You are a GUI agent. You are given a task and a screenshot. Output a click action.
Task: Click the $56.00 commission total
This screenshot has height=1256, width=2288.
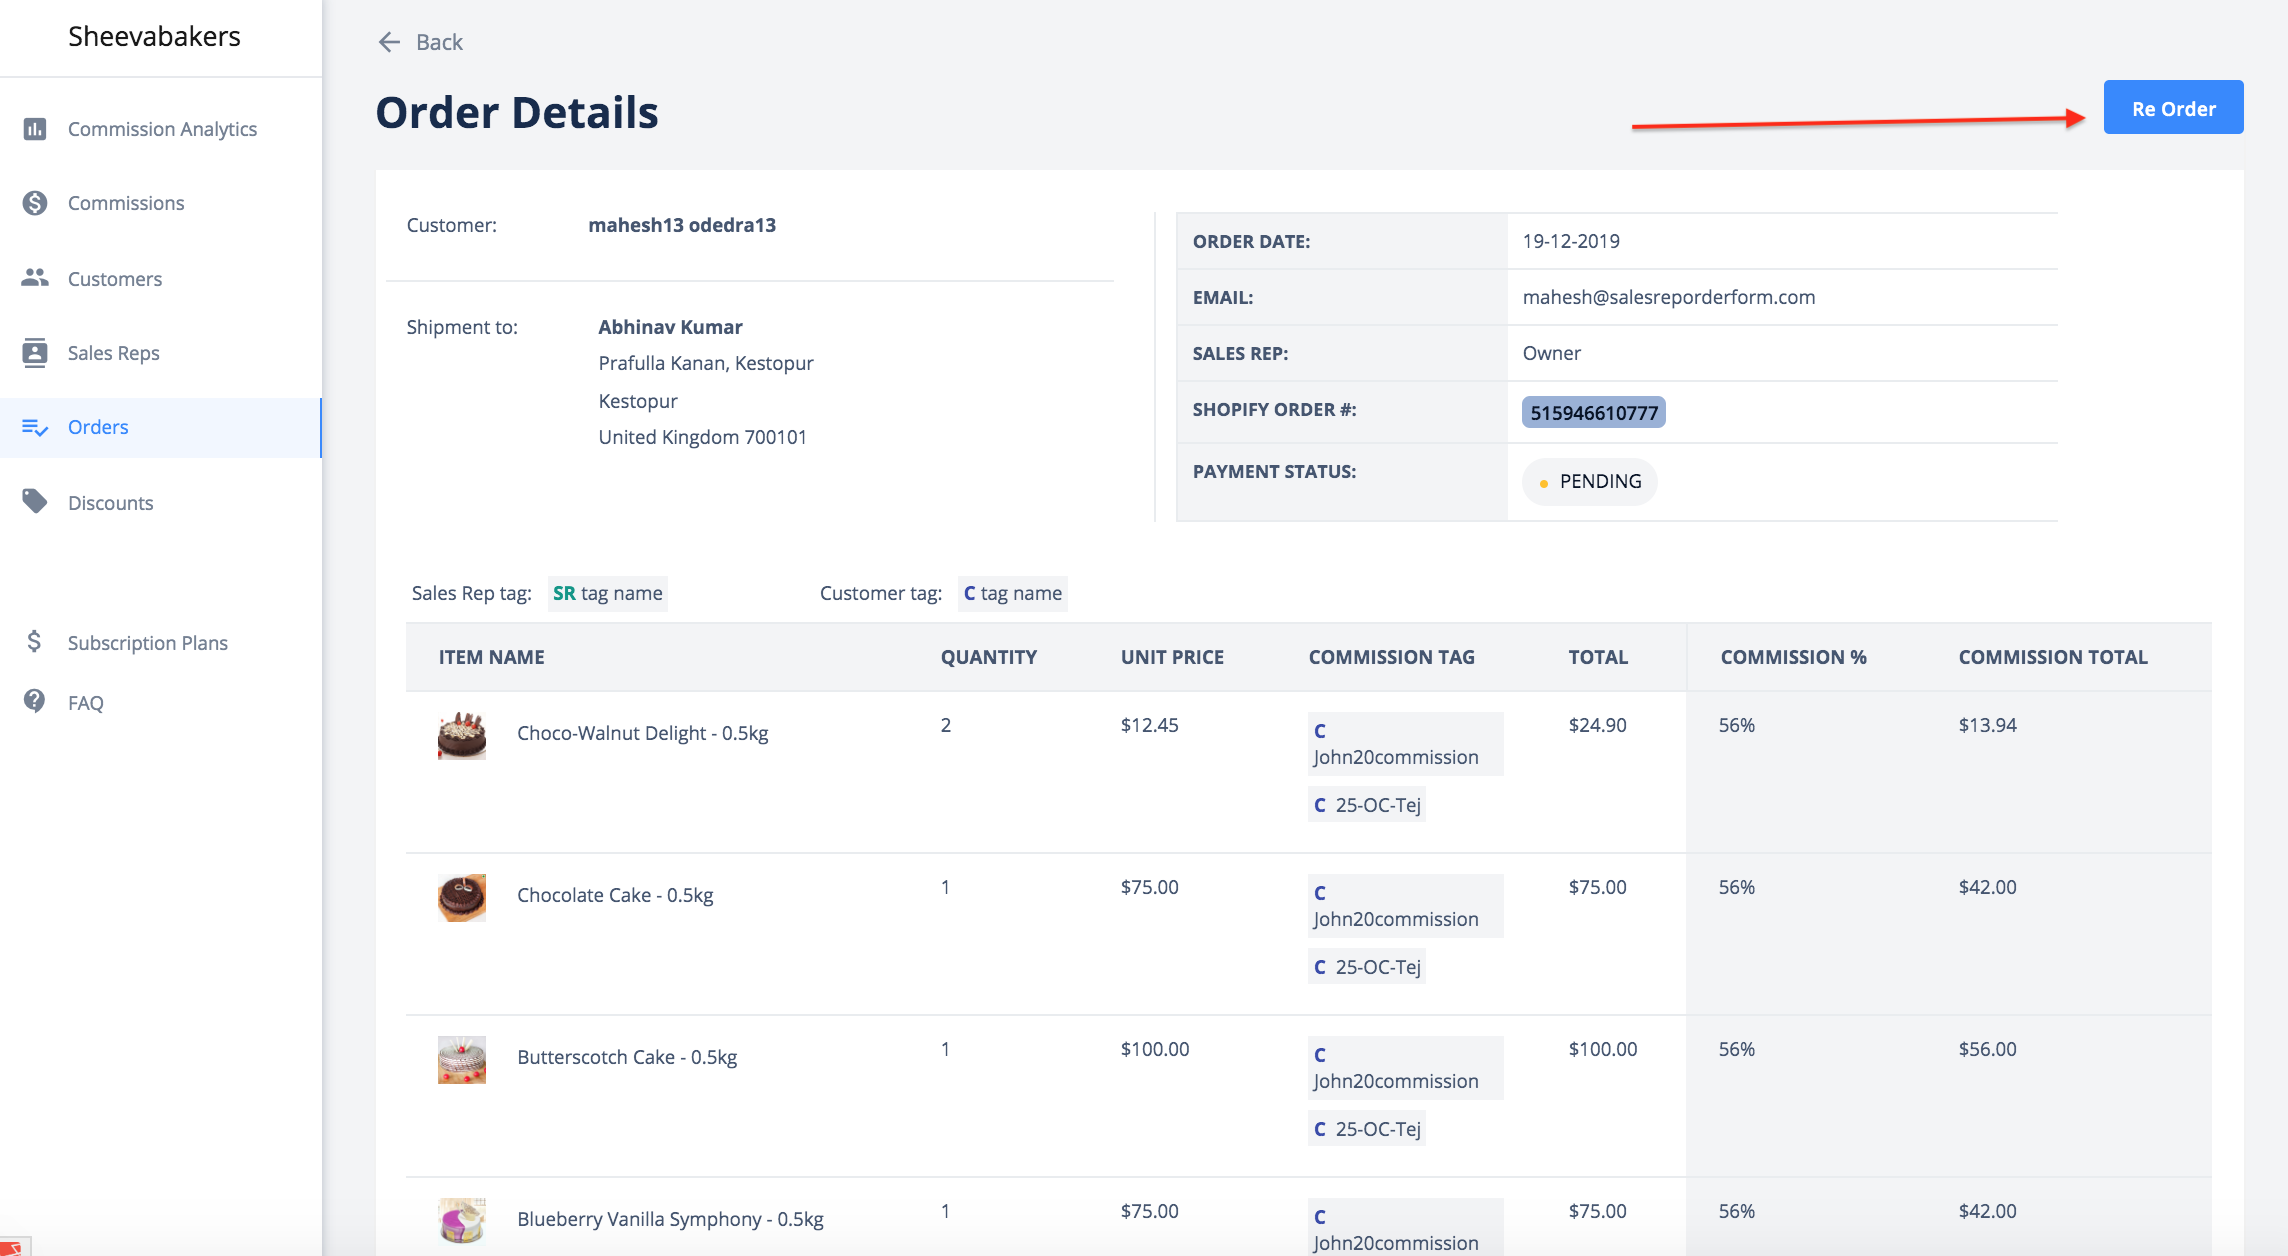pos(1988,1049)
